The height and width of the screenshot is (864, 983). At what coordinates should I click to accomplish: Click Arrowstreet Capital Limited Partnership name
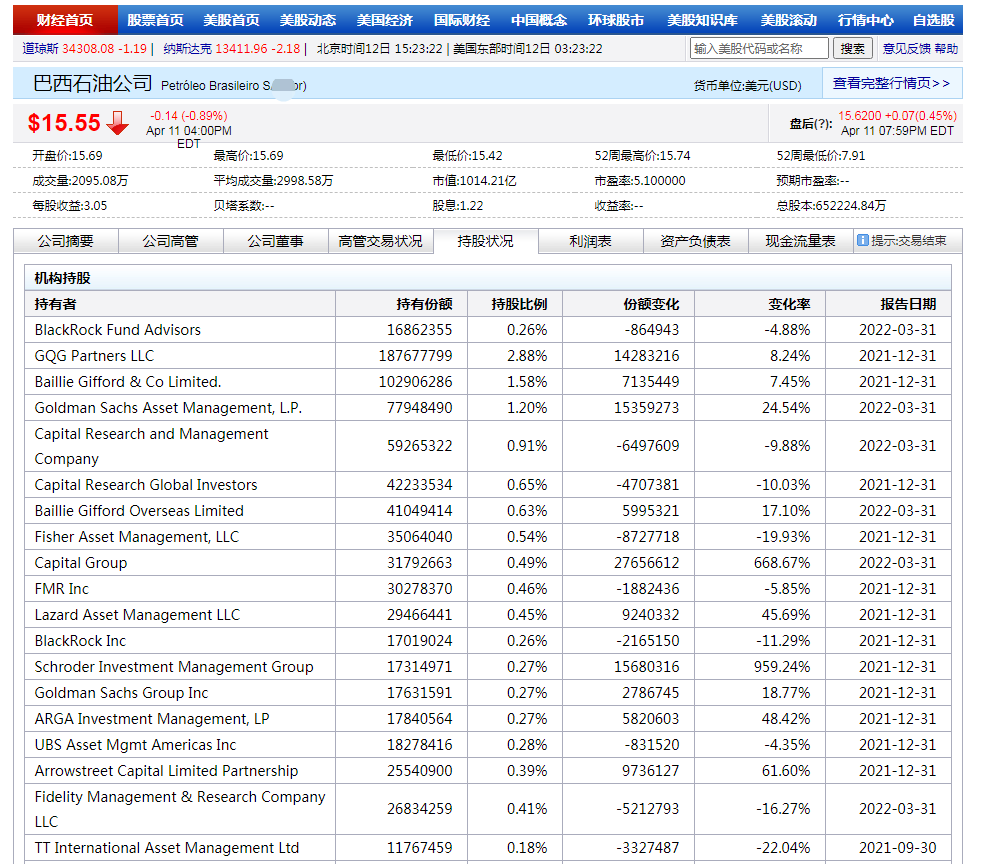tap(166, 771)
